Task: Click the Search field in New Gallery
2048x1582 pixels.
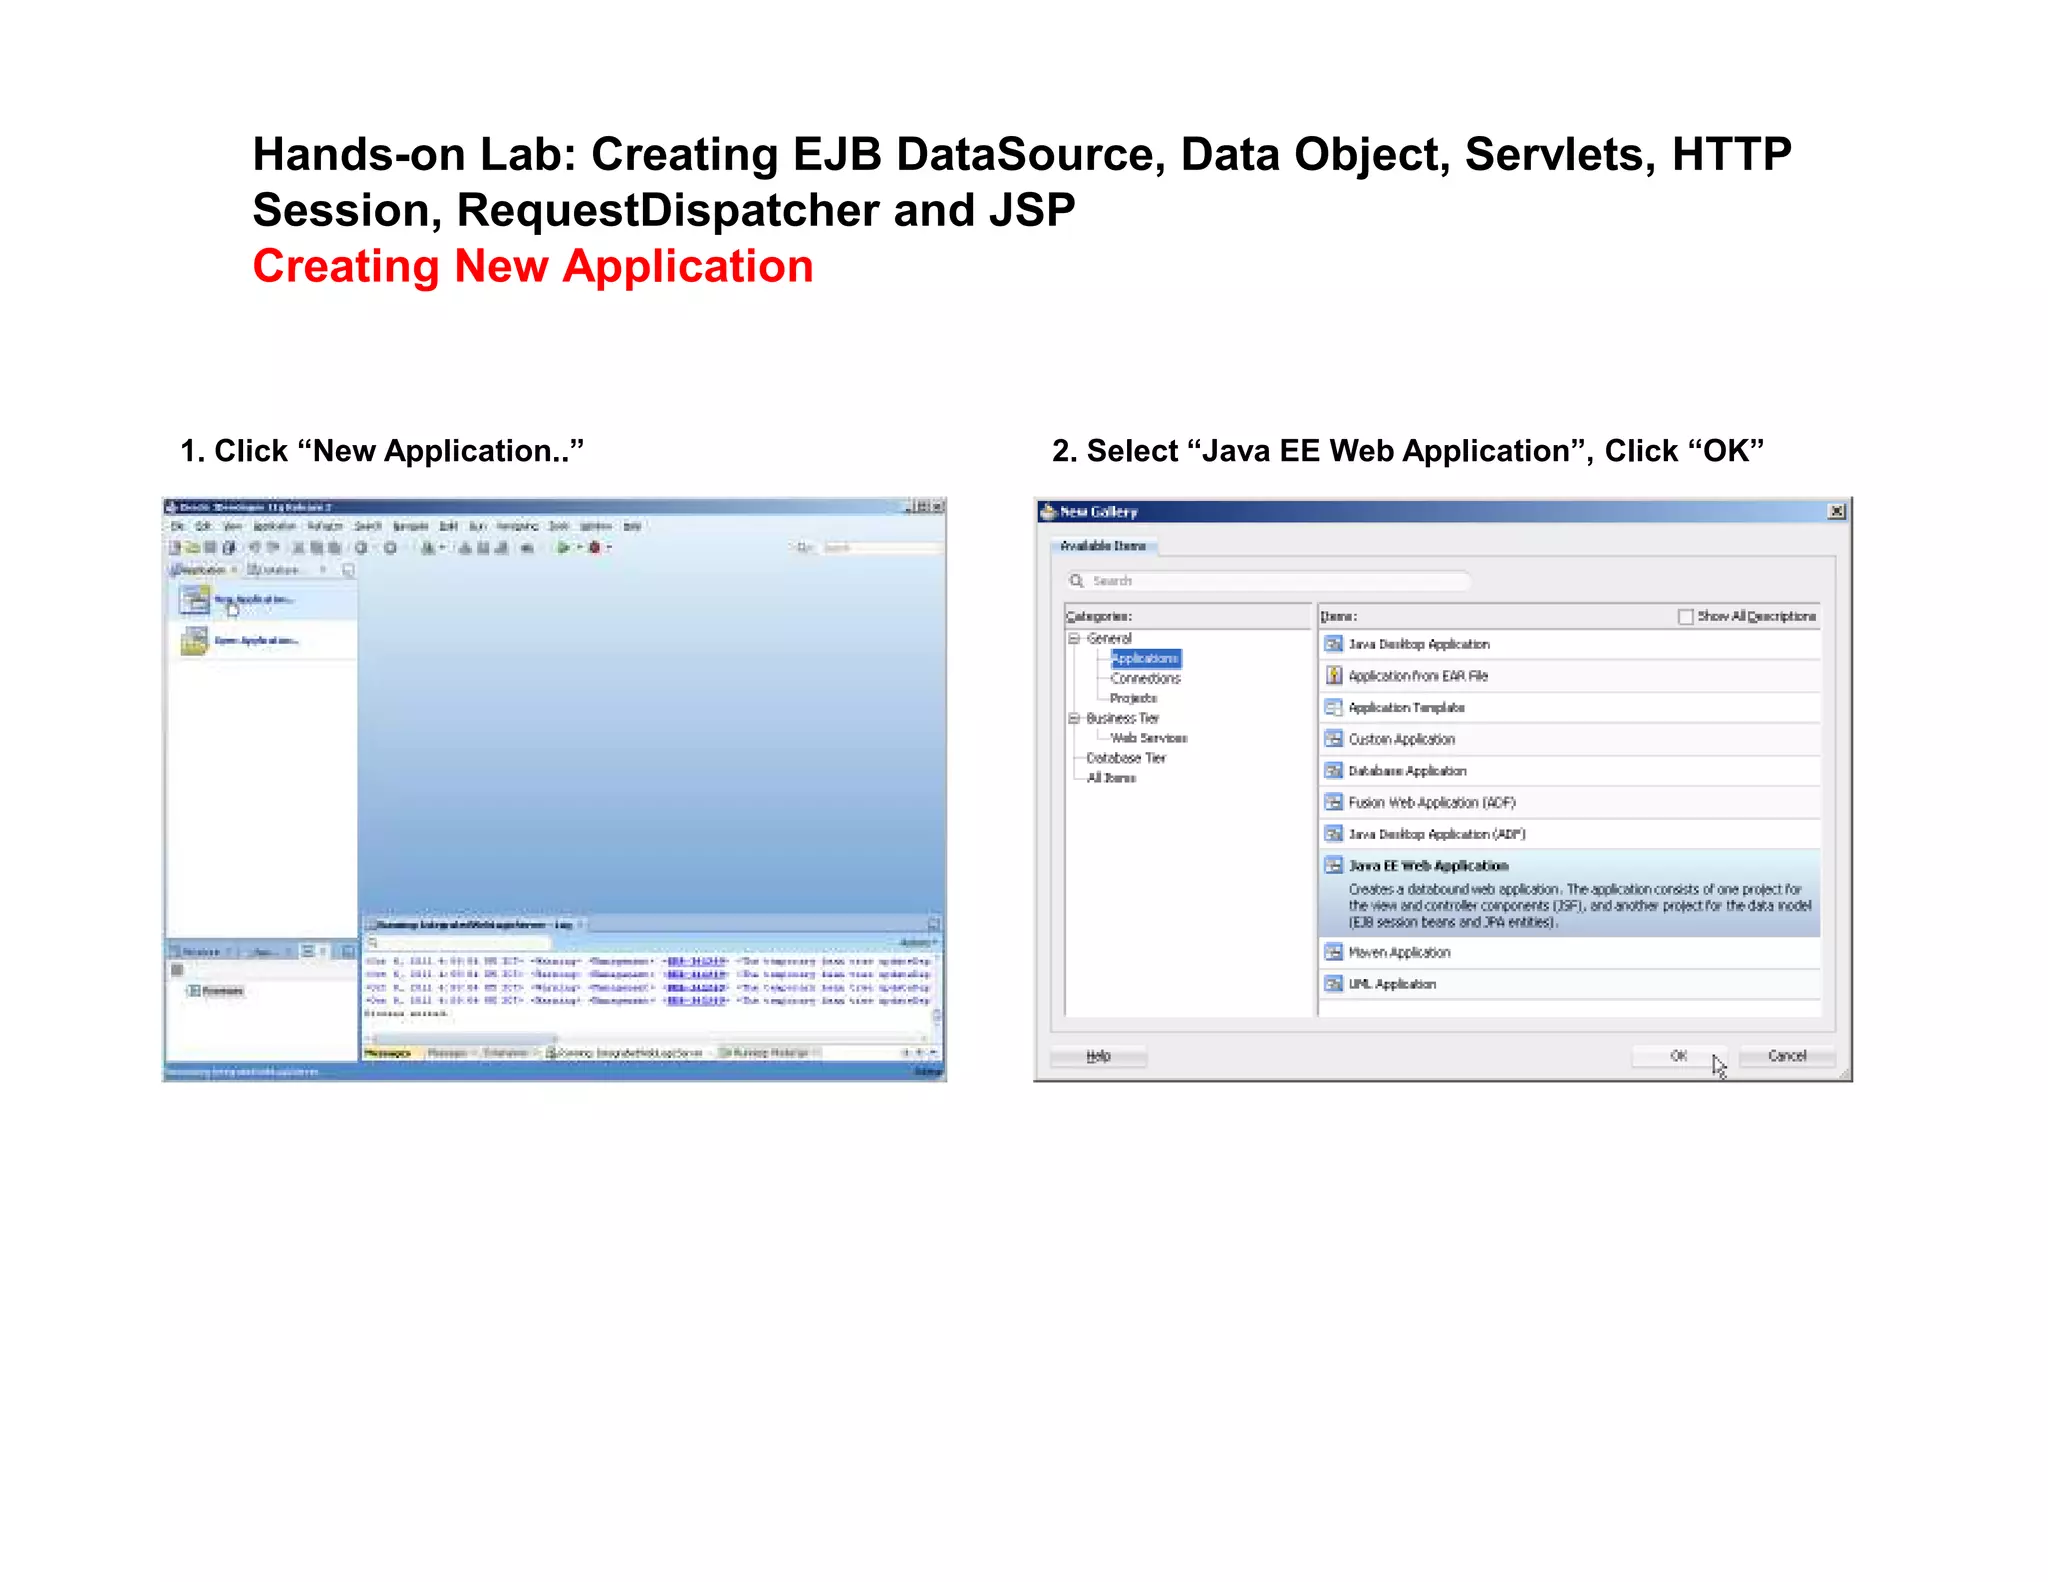Action: 1270,581
